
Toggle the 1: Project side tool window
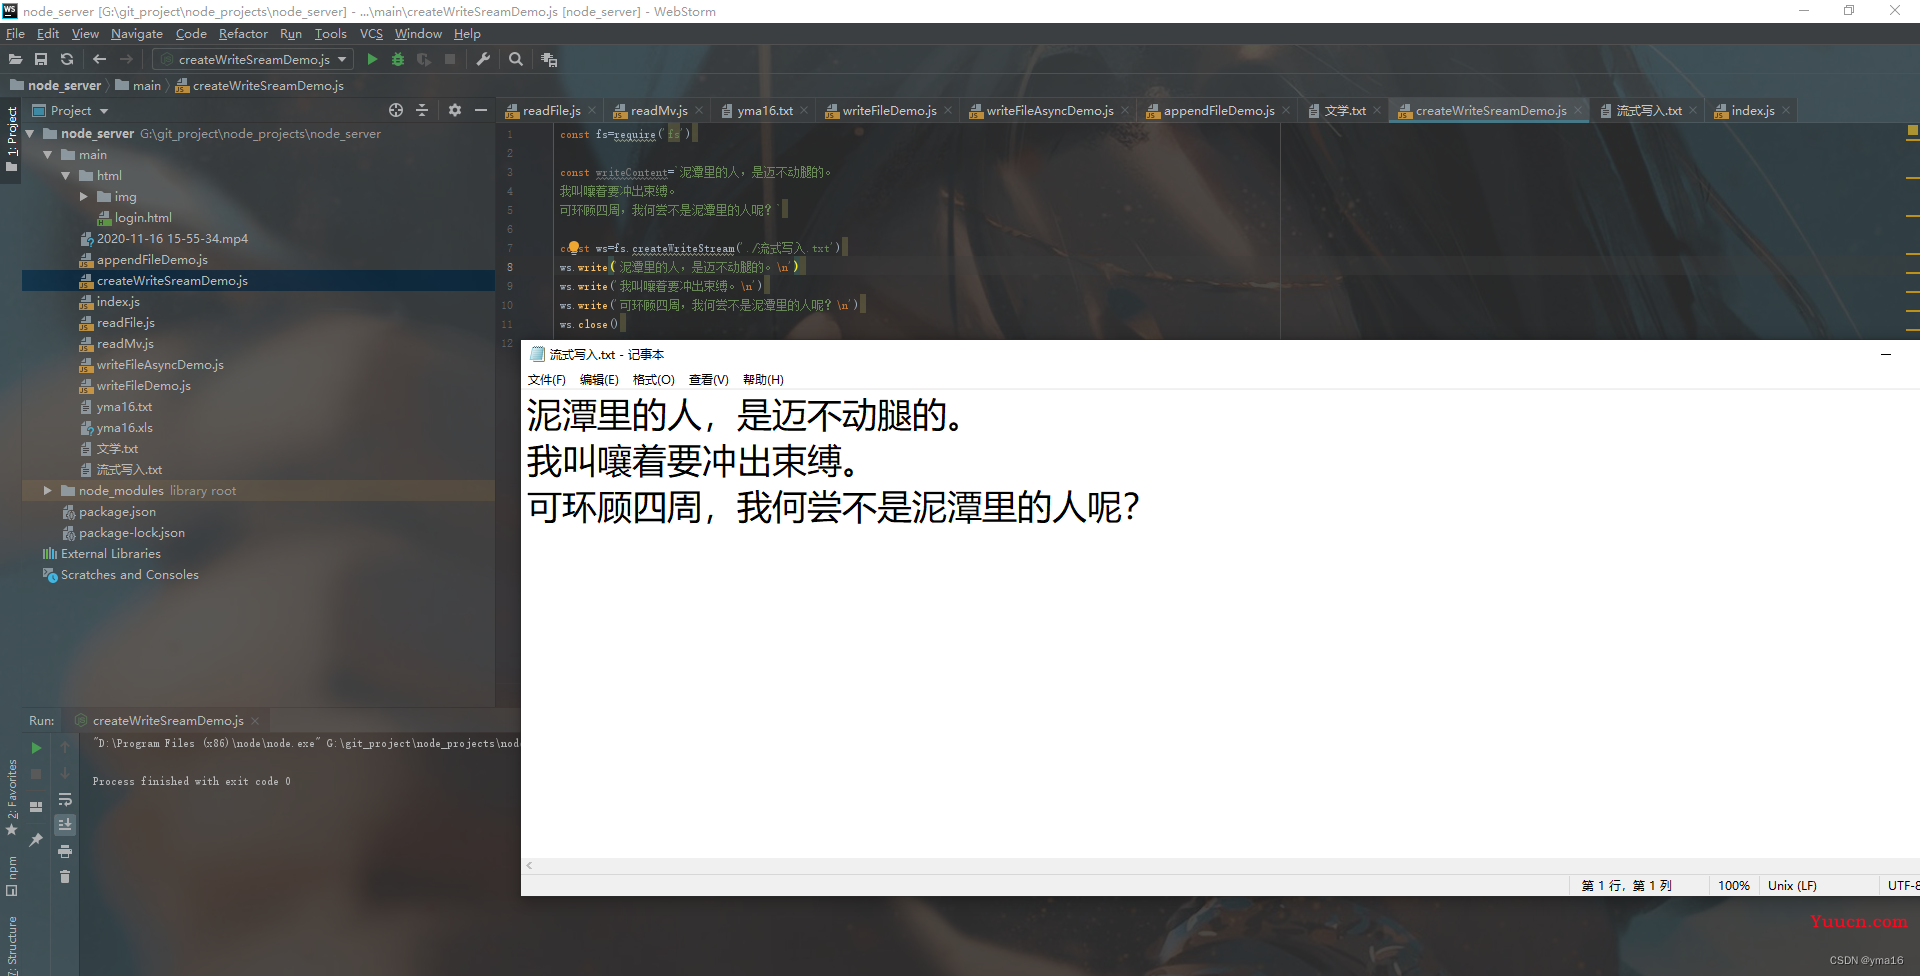[x=11, y=139]
